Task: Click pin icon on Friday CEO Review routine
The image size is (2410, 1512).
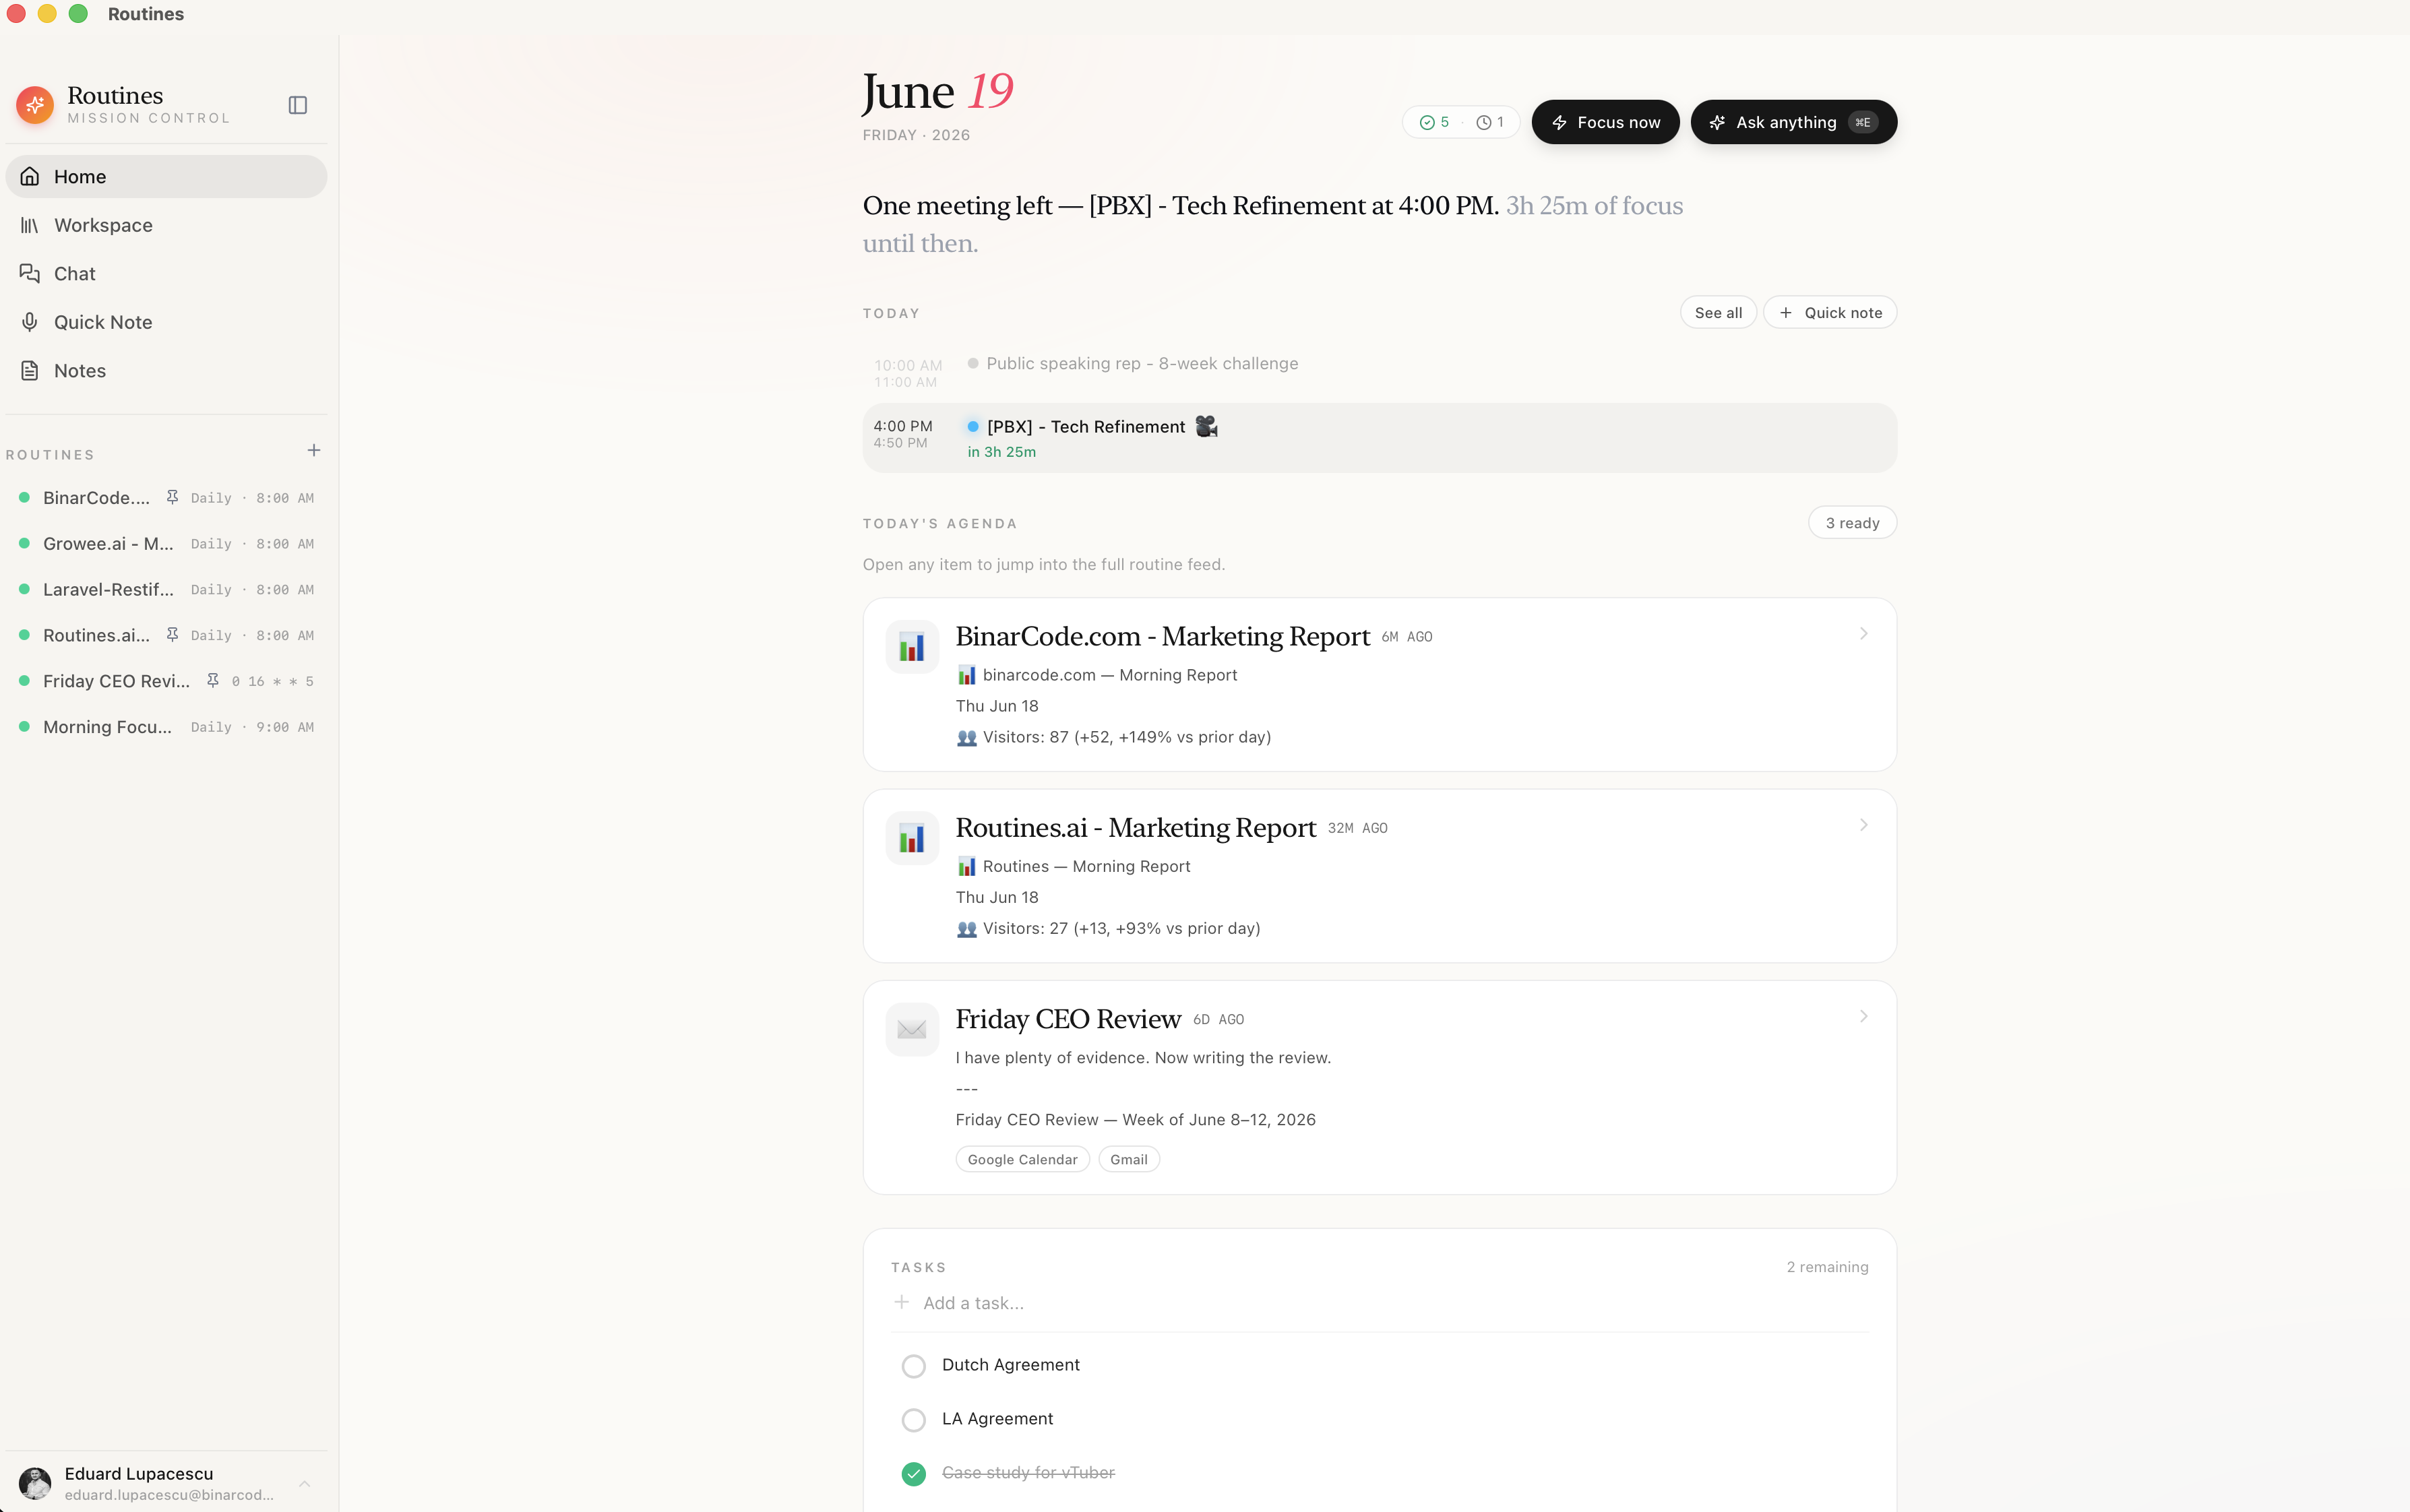Action: (213, 681)
